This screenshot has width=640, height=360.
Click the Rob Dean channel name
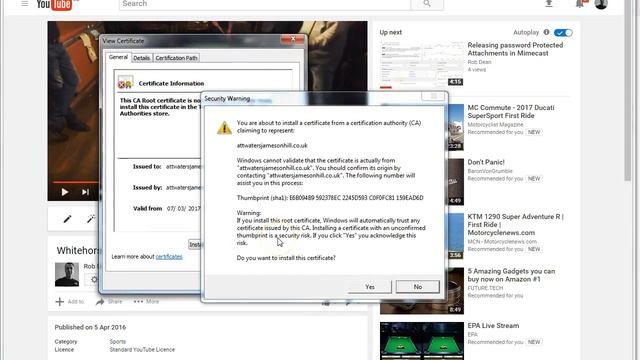pos(479,62)
